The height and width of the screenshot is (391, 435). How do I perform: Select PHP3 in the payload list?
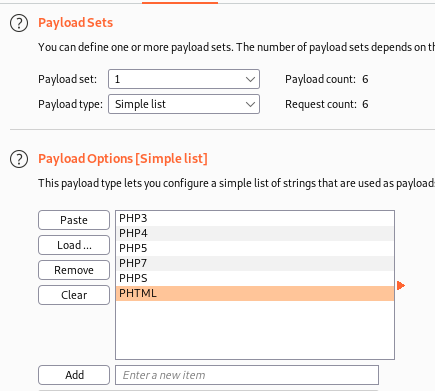pyautogui.click(x=255, y=218)
